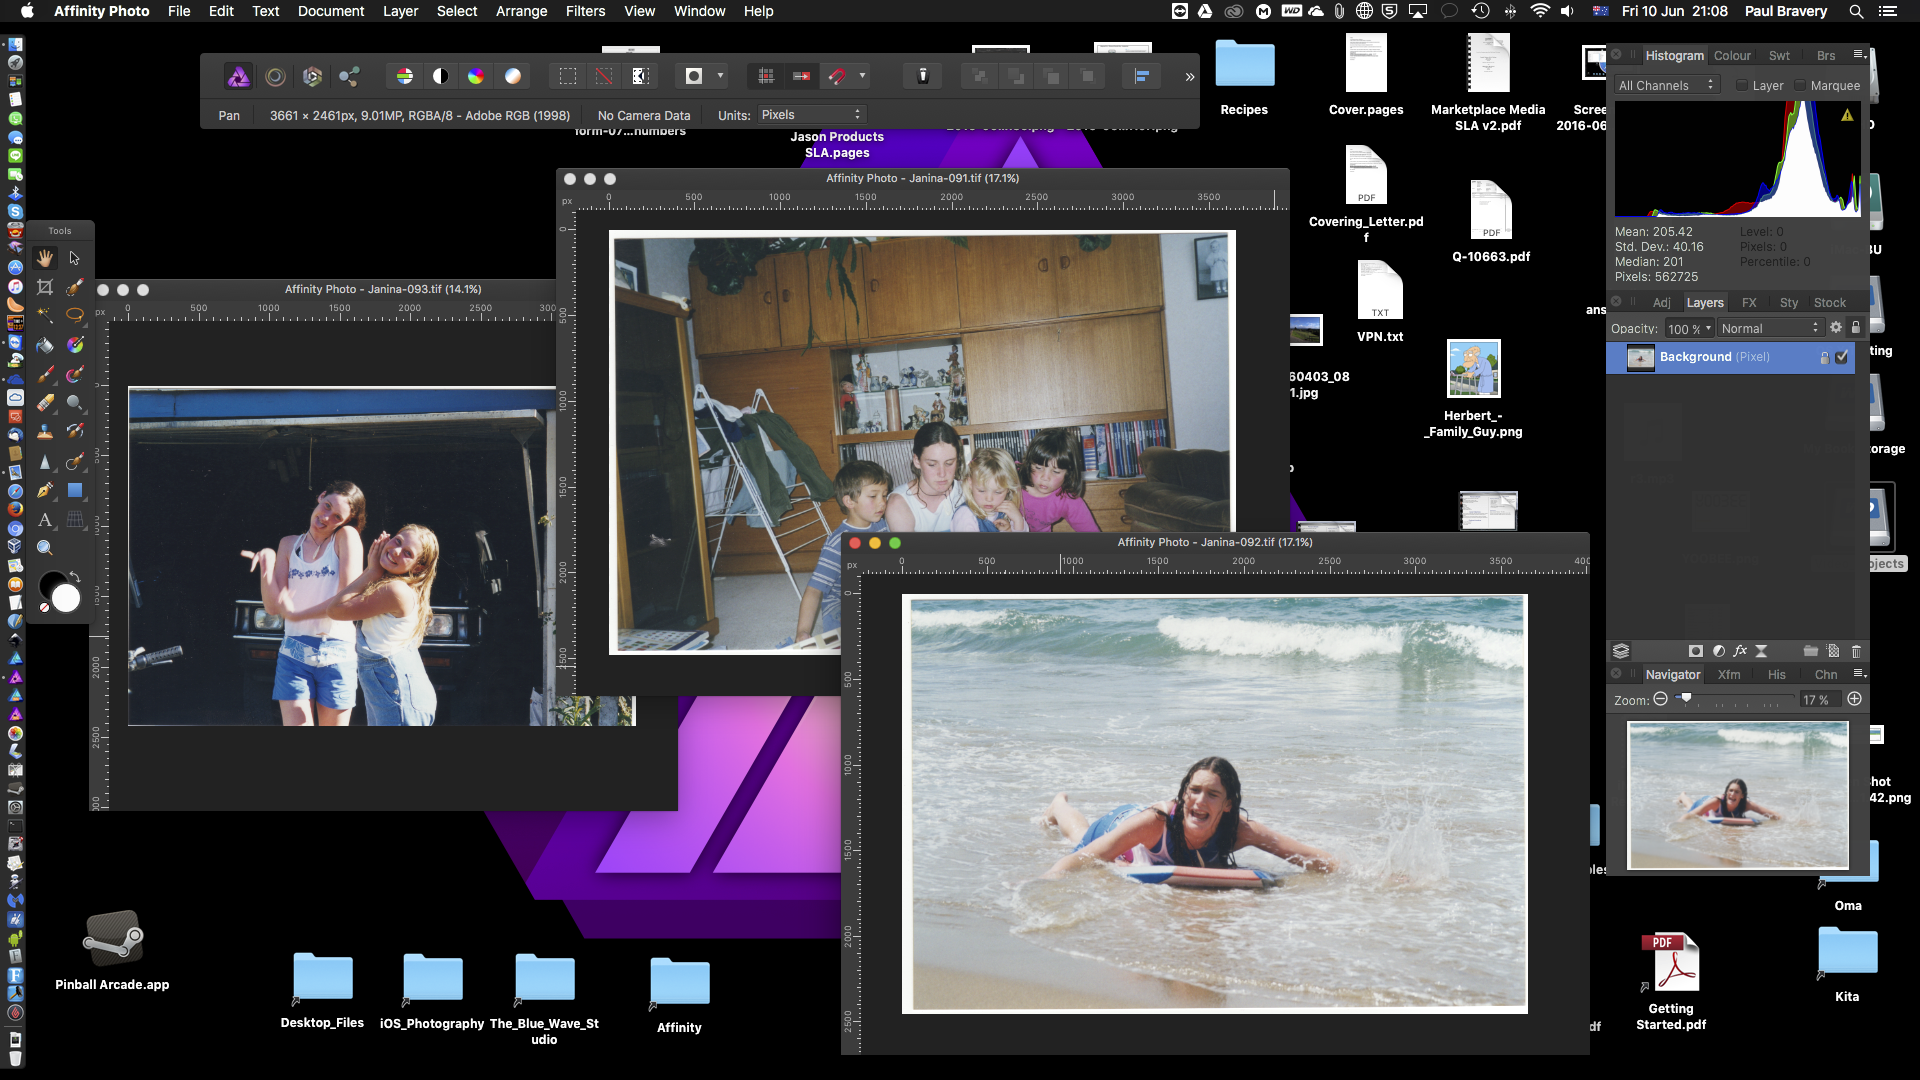Switch to the Adj tab
The image size is (1920, 1080).
point(1661,303)
